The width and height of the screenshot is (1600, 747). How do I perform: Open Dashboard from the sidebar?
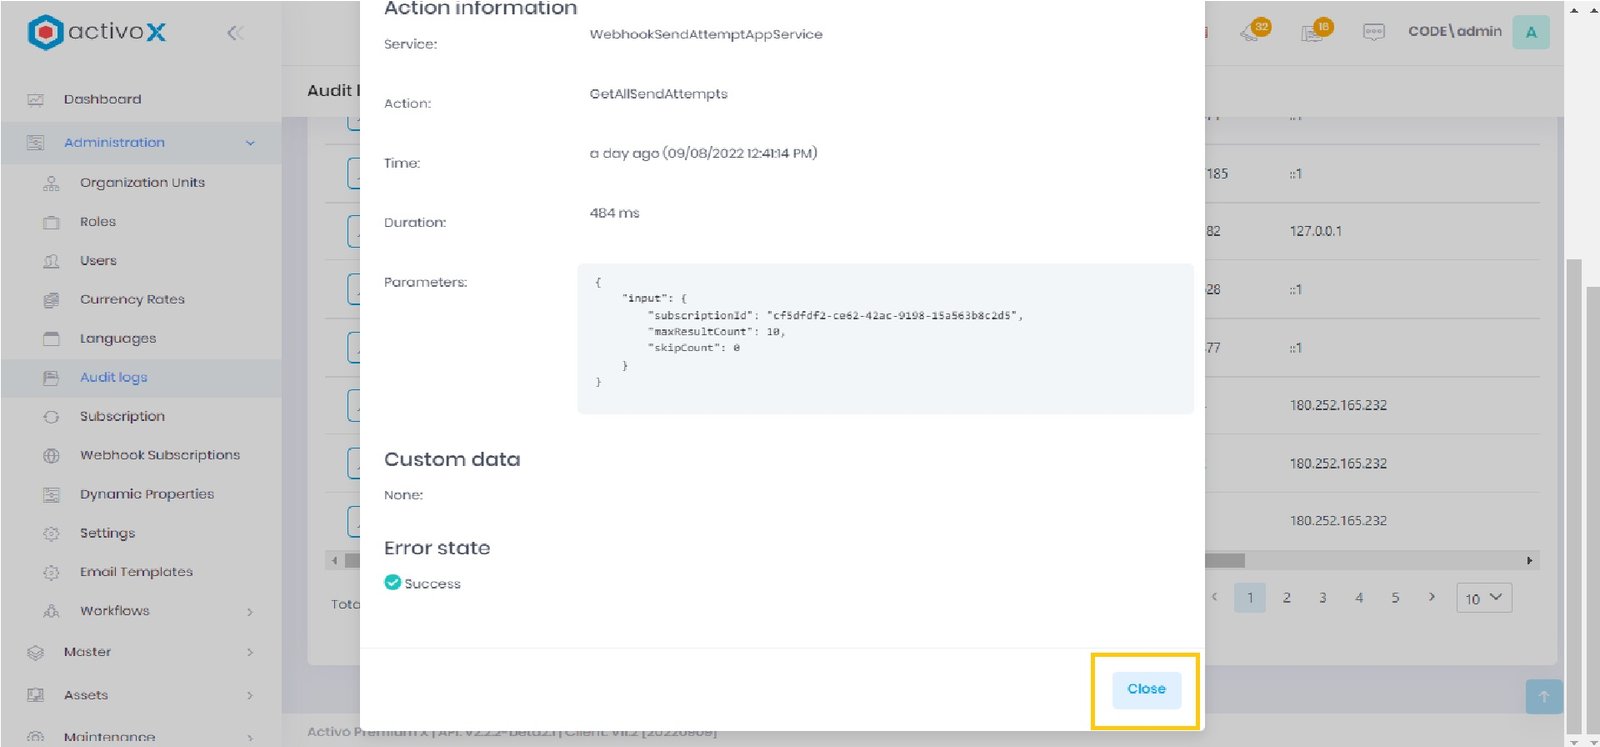pos(102,99)
